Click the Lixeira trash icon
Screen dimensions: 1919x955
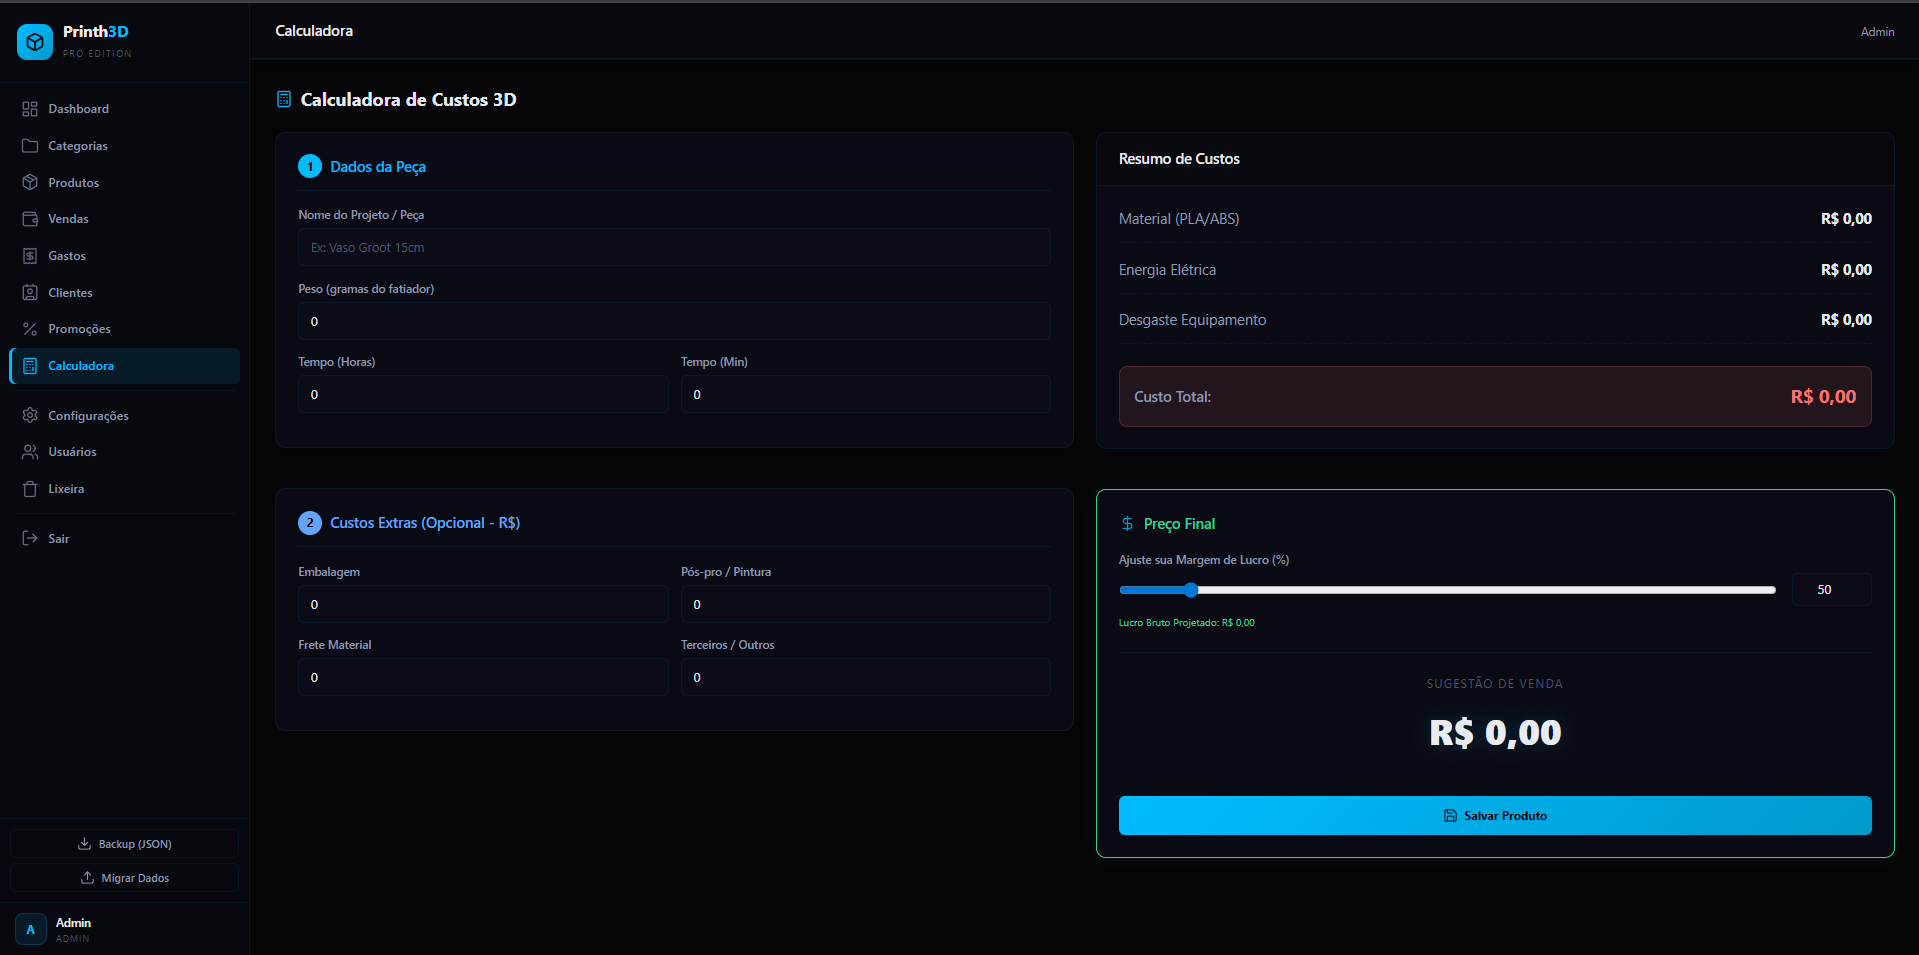point(30,489)
